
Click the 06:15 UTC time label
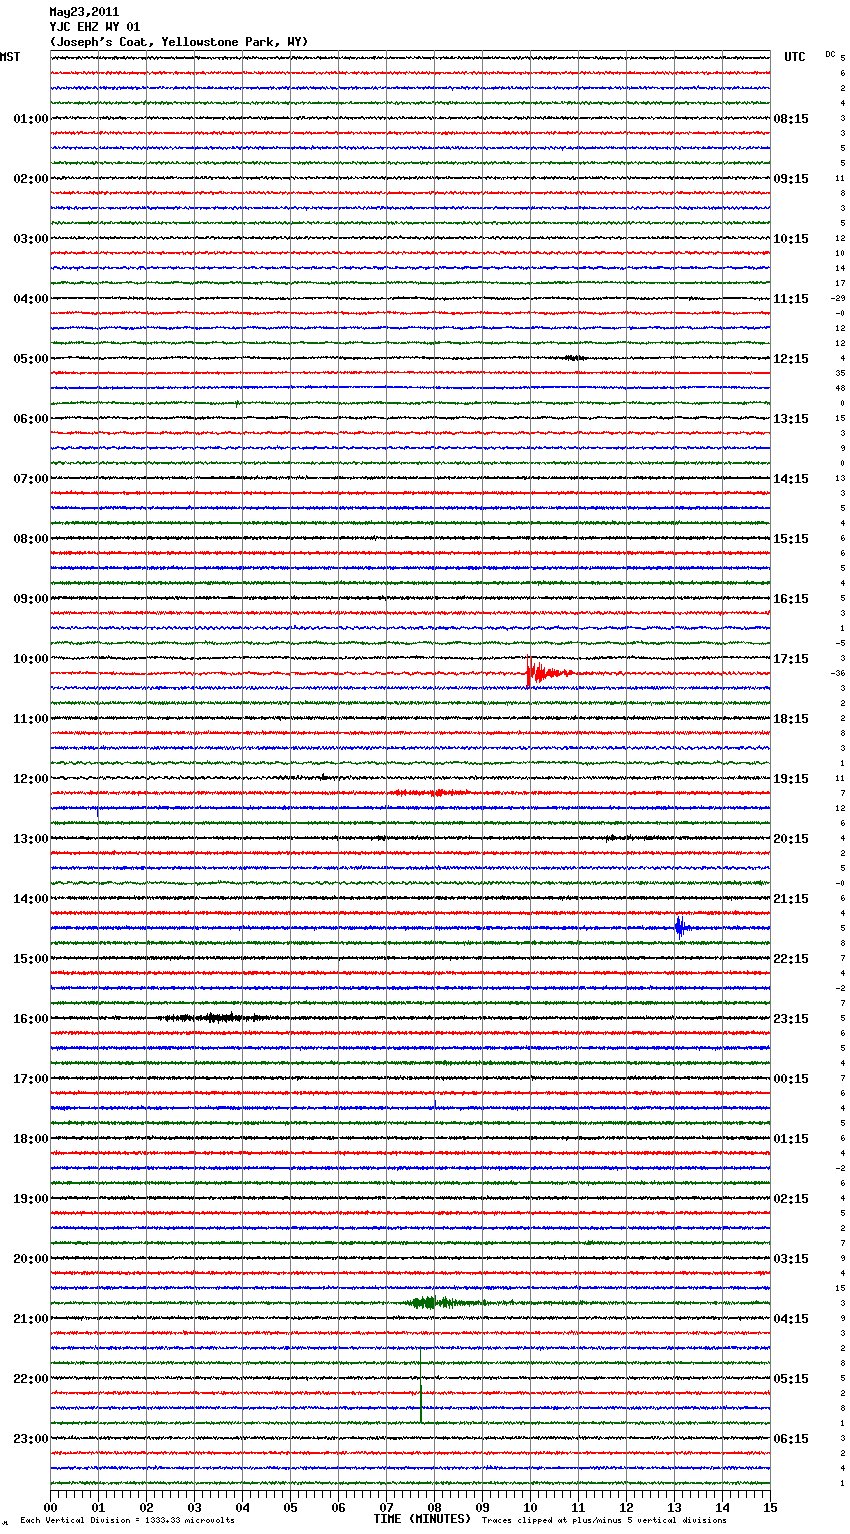point(791,1439)
